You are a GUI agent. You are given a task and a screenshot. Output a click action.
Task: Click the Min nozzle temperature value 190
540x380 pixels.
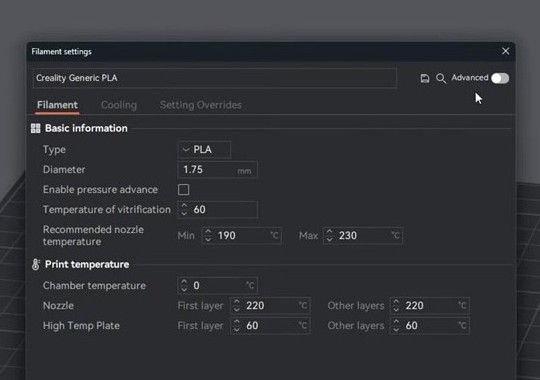point(227,236)
